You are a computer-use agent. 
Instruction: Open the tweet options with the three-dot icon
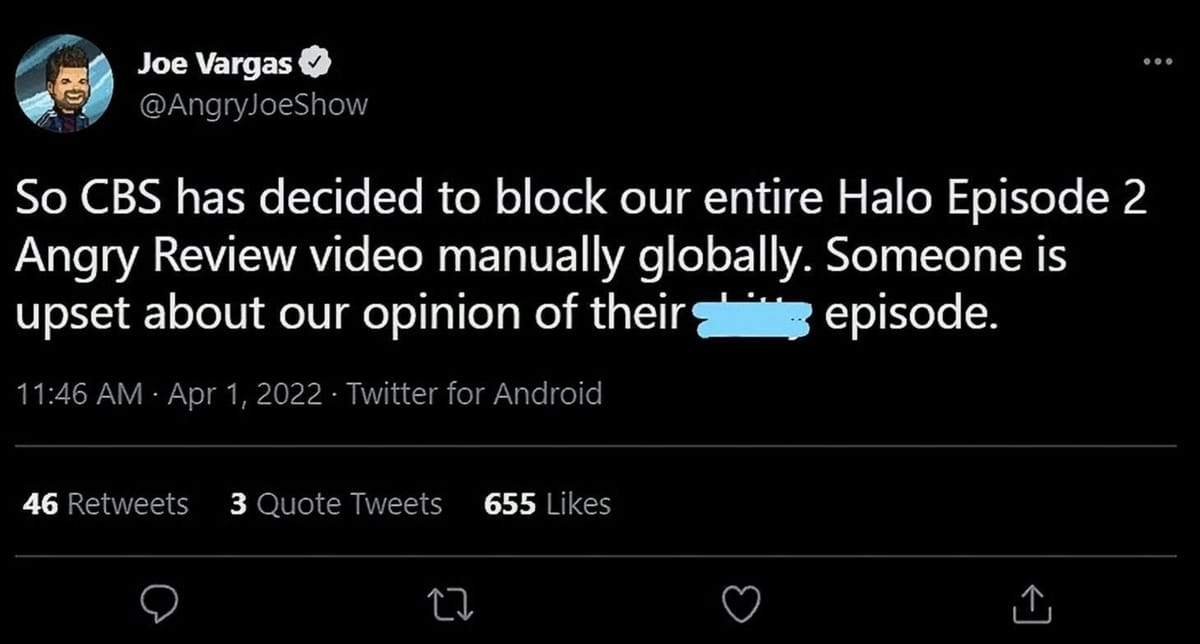coord(1157,60)
